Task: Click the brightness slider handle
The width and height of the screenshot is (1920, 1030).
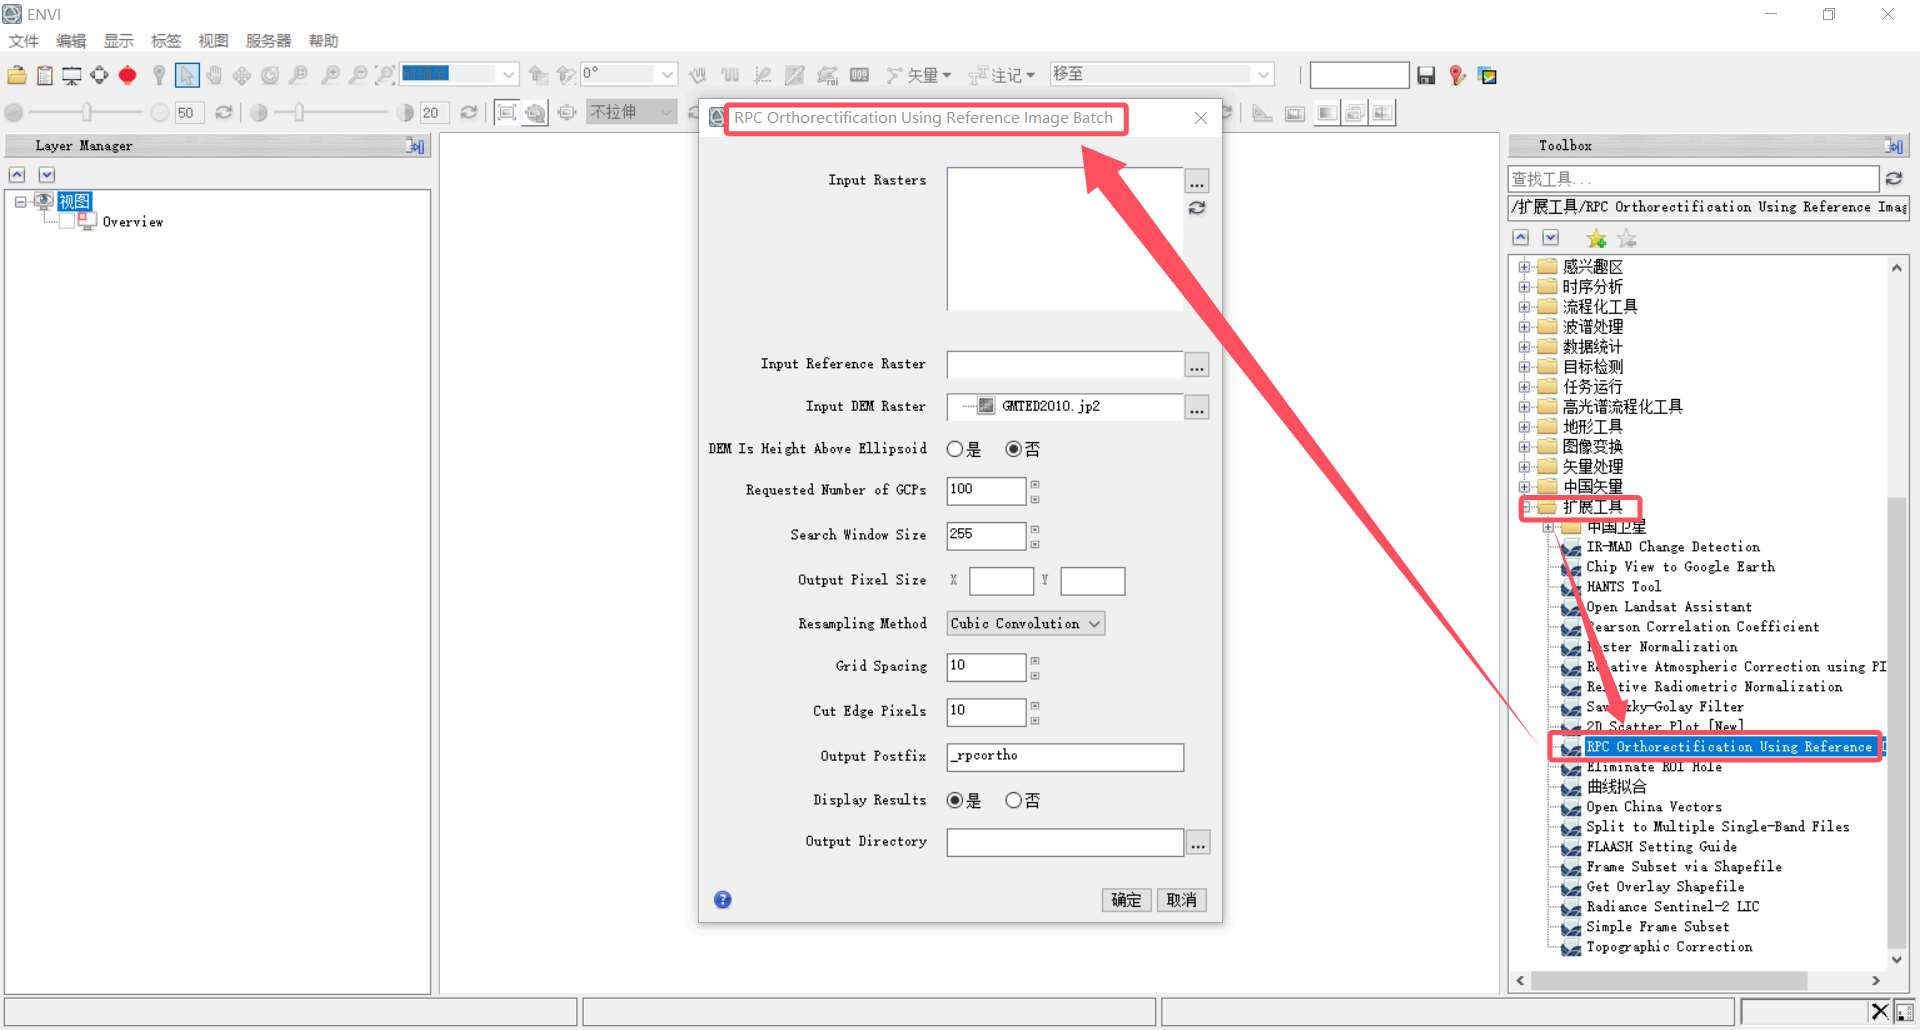Action: (x=87, y=112)
